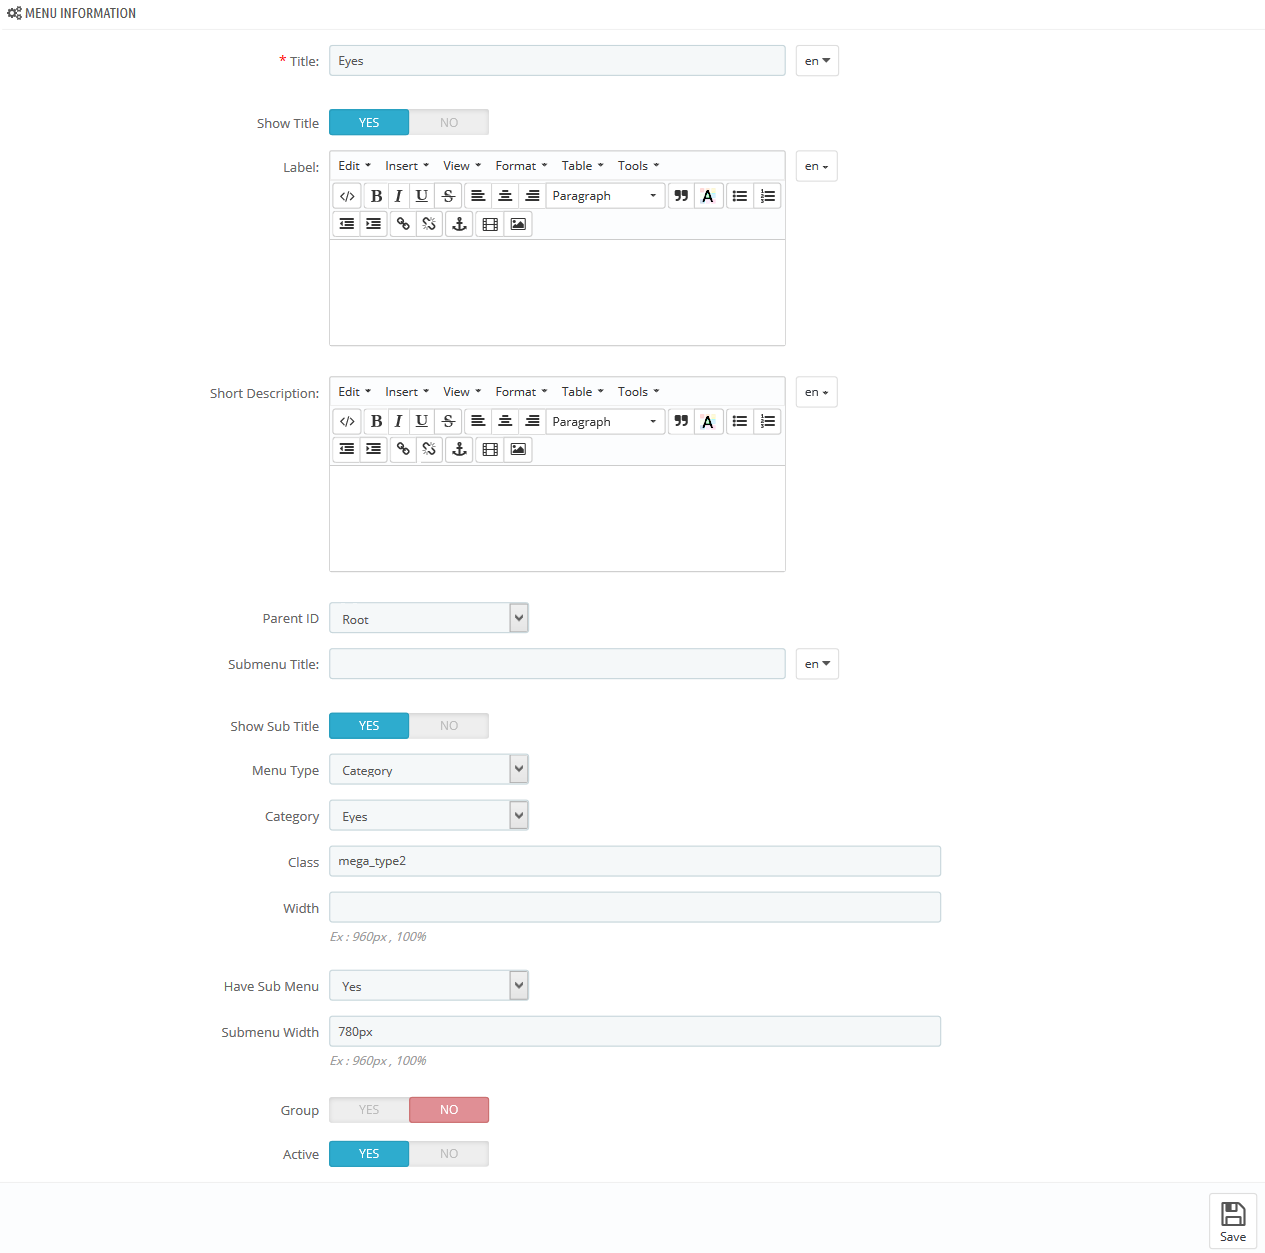This screenshot has height=1253, width=1265.
Task: Click the Width input field
Action: click(635, 907)
